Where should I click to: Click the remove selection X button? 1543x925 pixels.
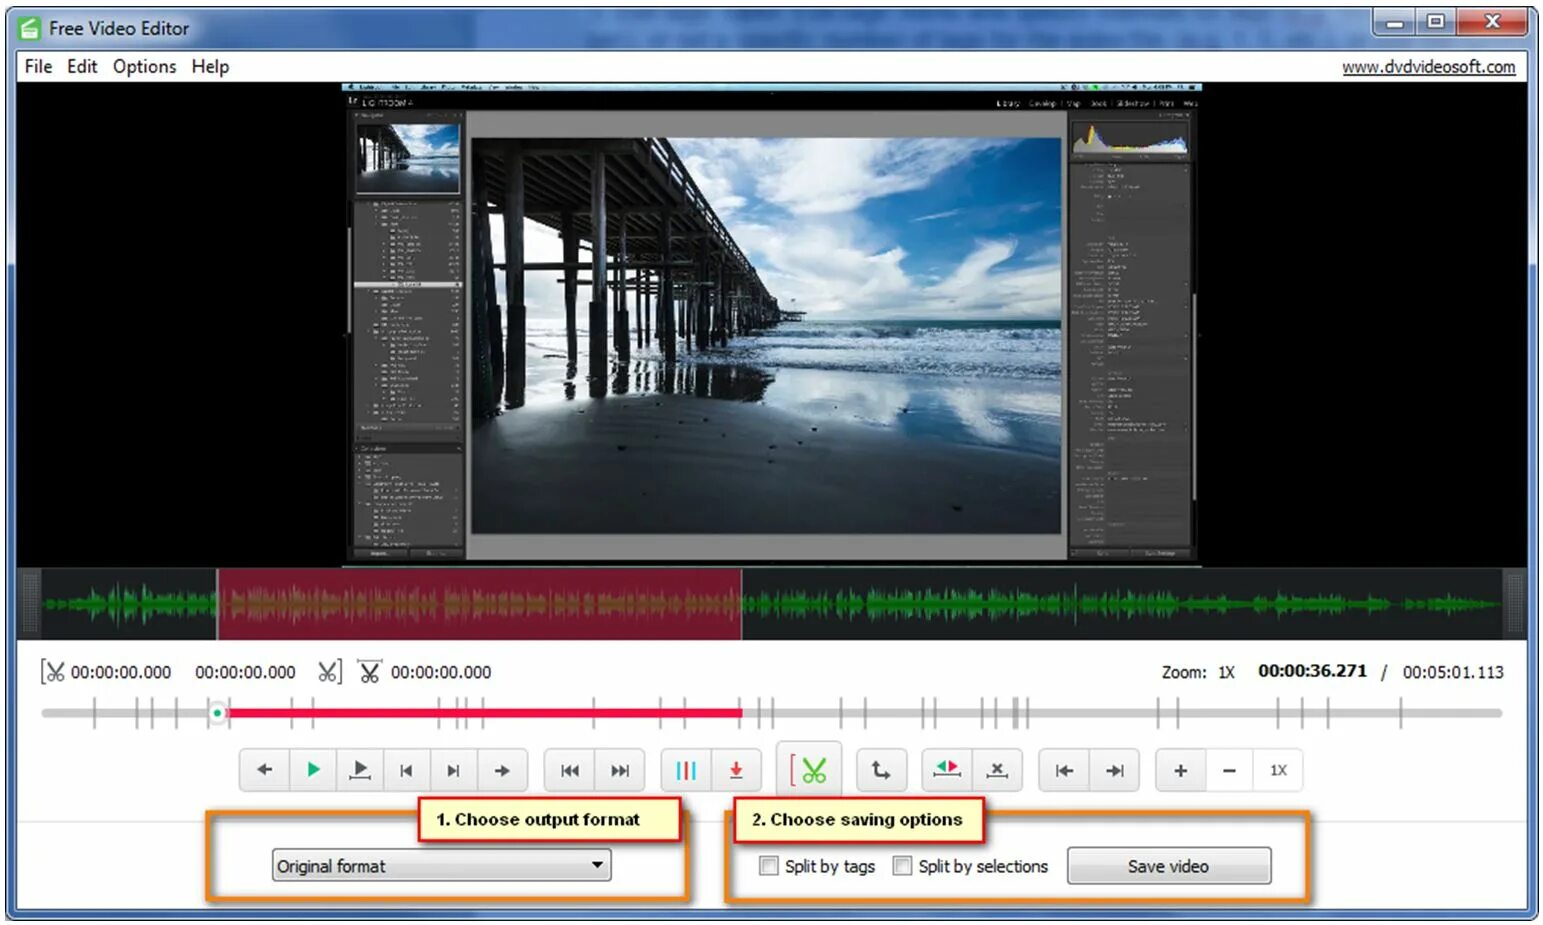(x=997, y=770)
